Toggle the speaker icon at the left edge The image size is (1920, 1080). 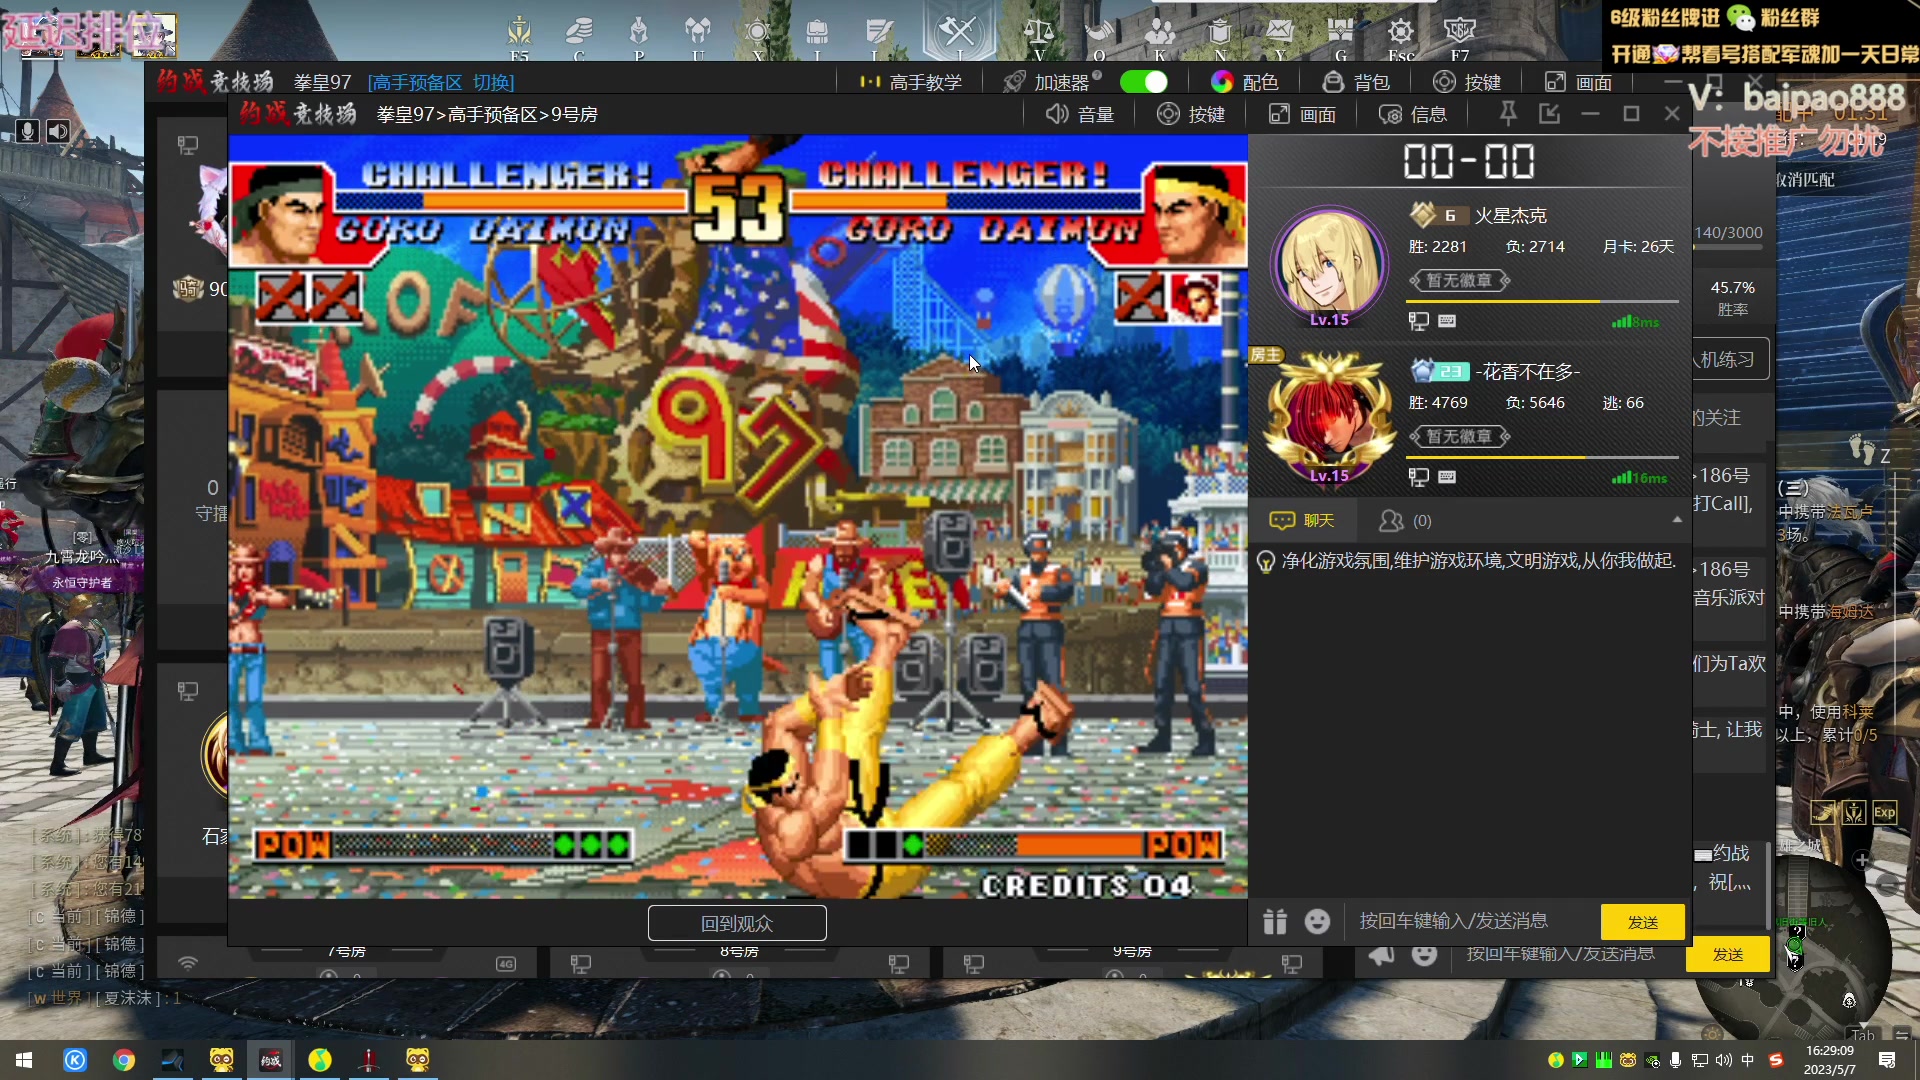58,131
